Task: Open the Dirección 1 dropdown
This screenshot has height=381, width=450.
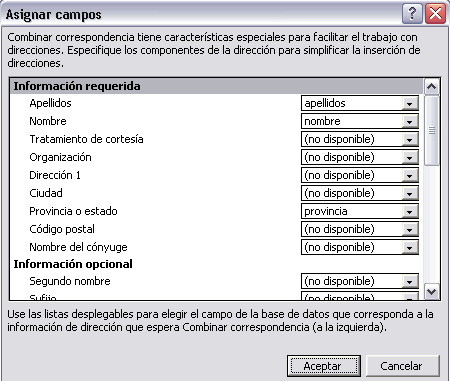Action: [x=409, y=175]
